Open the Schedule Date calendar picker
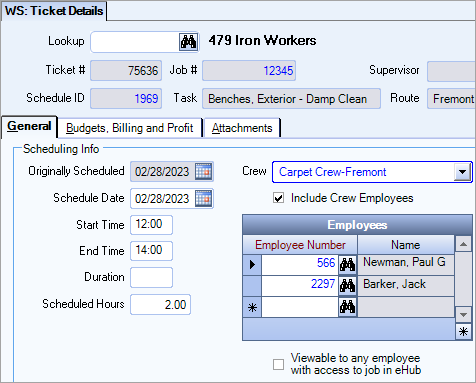The image size is (476, 383). 203,199
